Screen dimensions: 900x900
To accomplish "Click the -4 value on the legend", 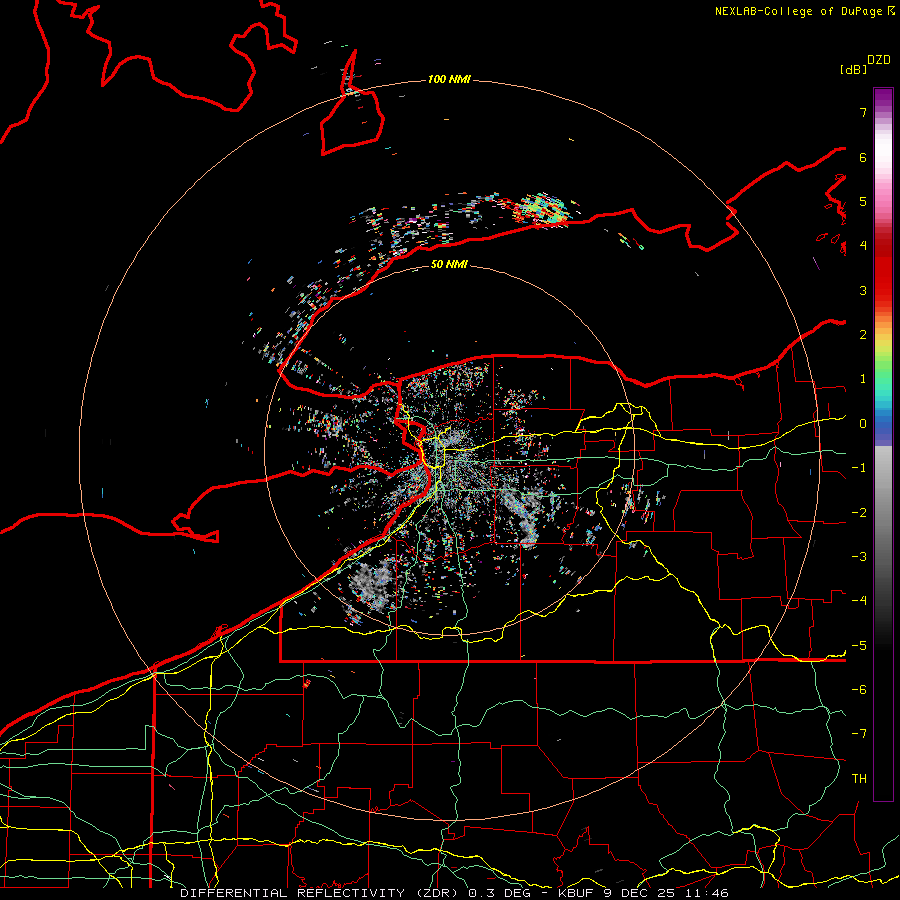I will point(859,601).
